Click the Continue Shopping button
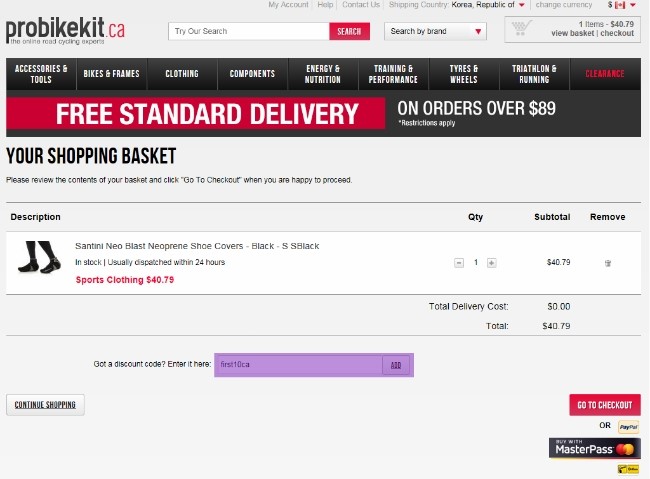The image size is (650, 479). (x=46, y=405)
